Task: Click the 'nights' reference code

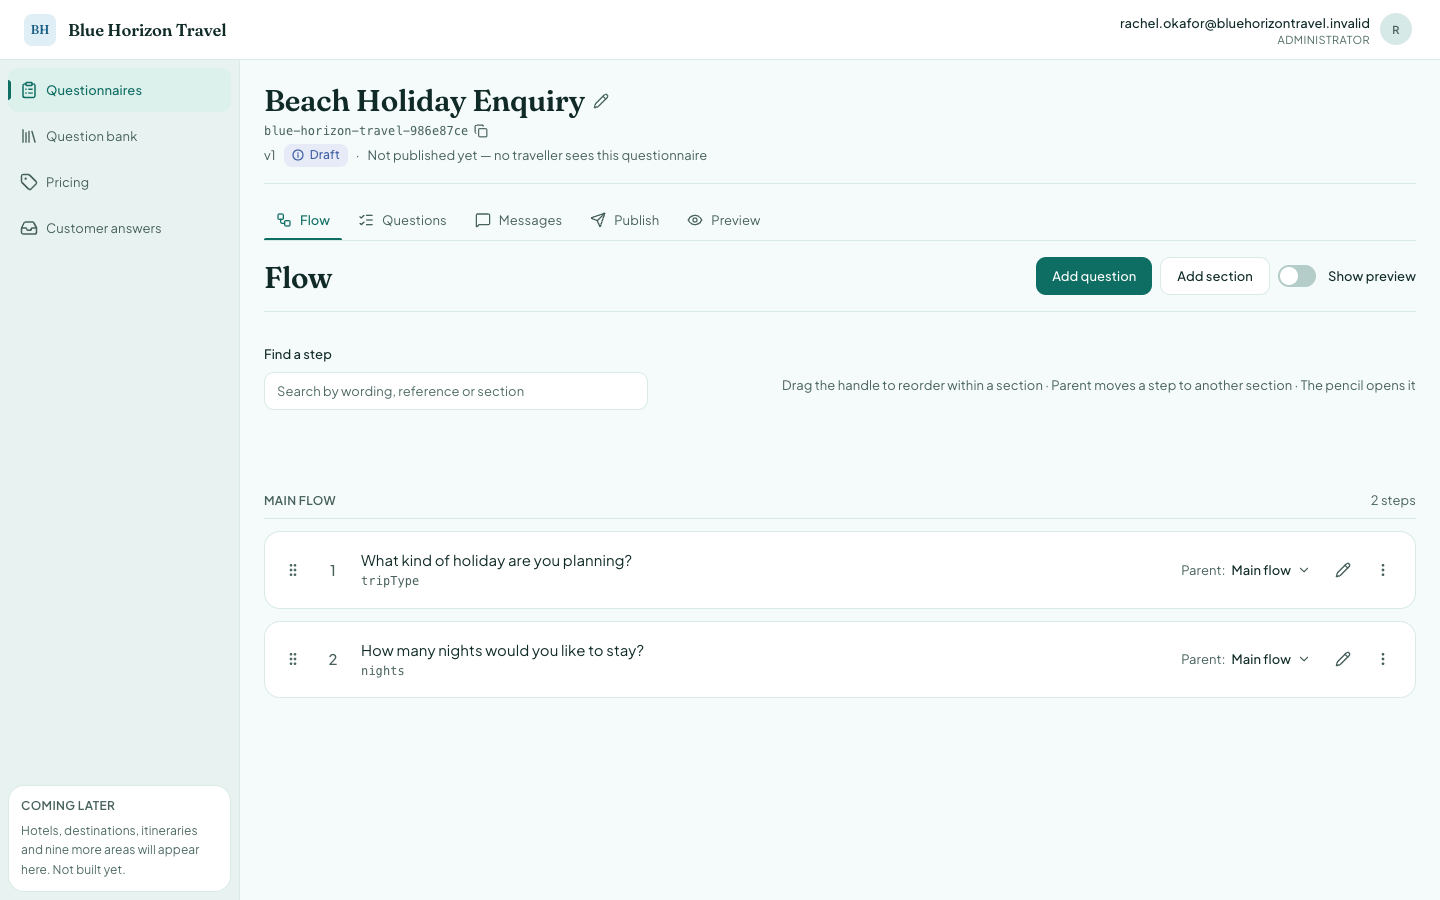Action: coord(383,671)
